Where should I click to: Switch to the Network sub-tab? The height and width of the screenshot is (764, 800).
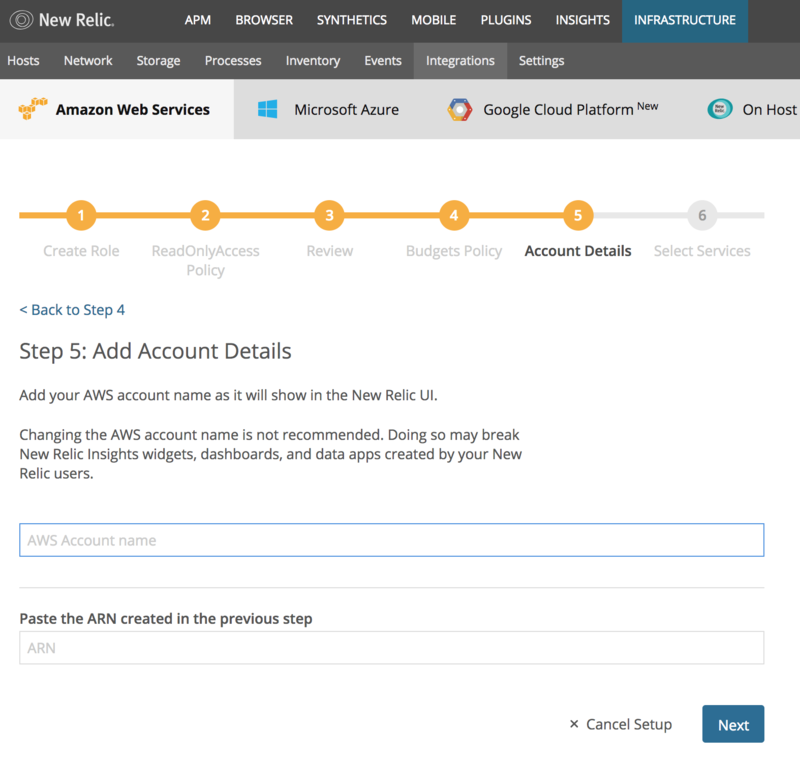[x=88, y=61]
